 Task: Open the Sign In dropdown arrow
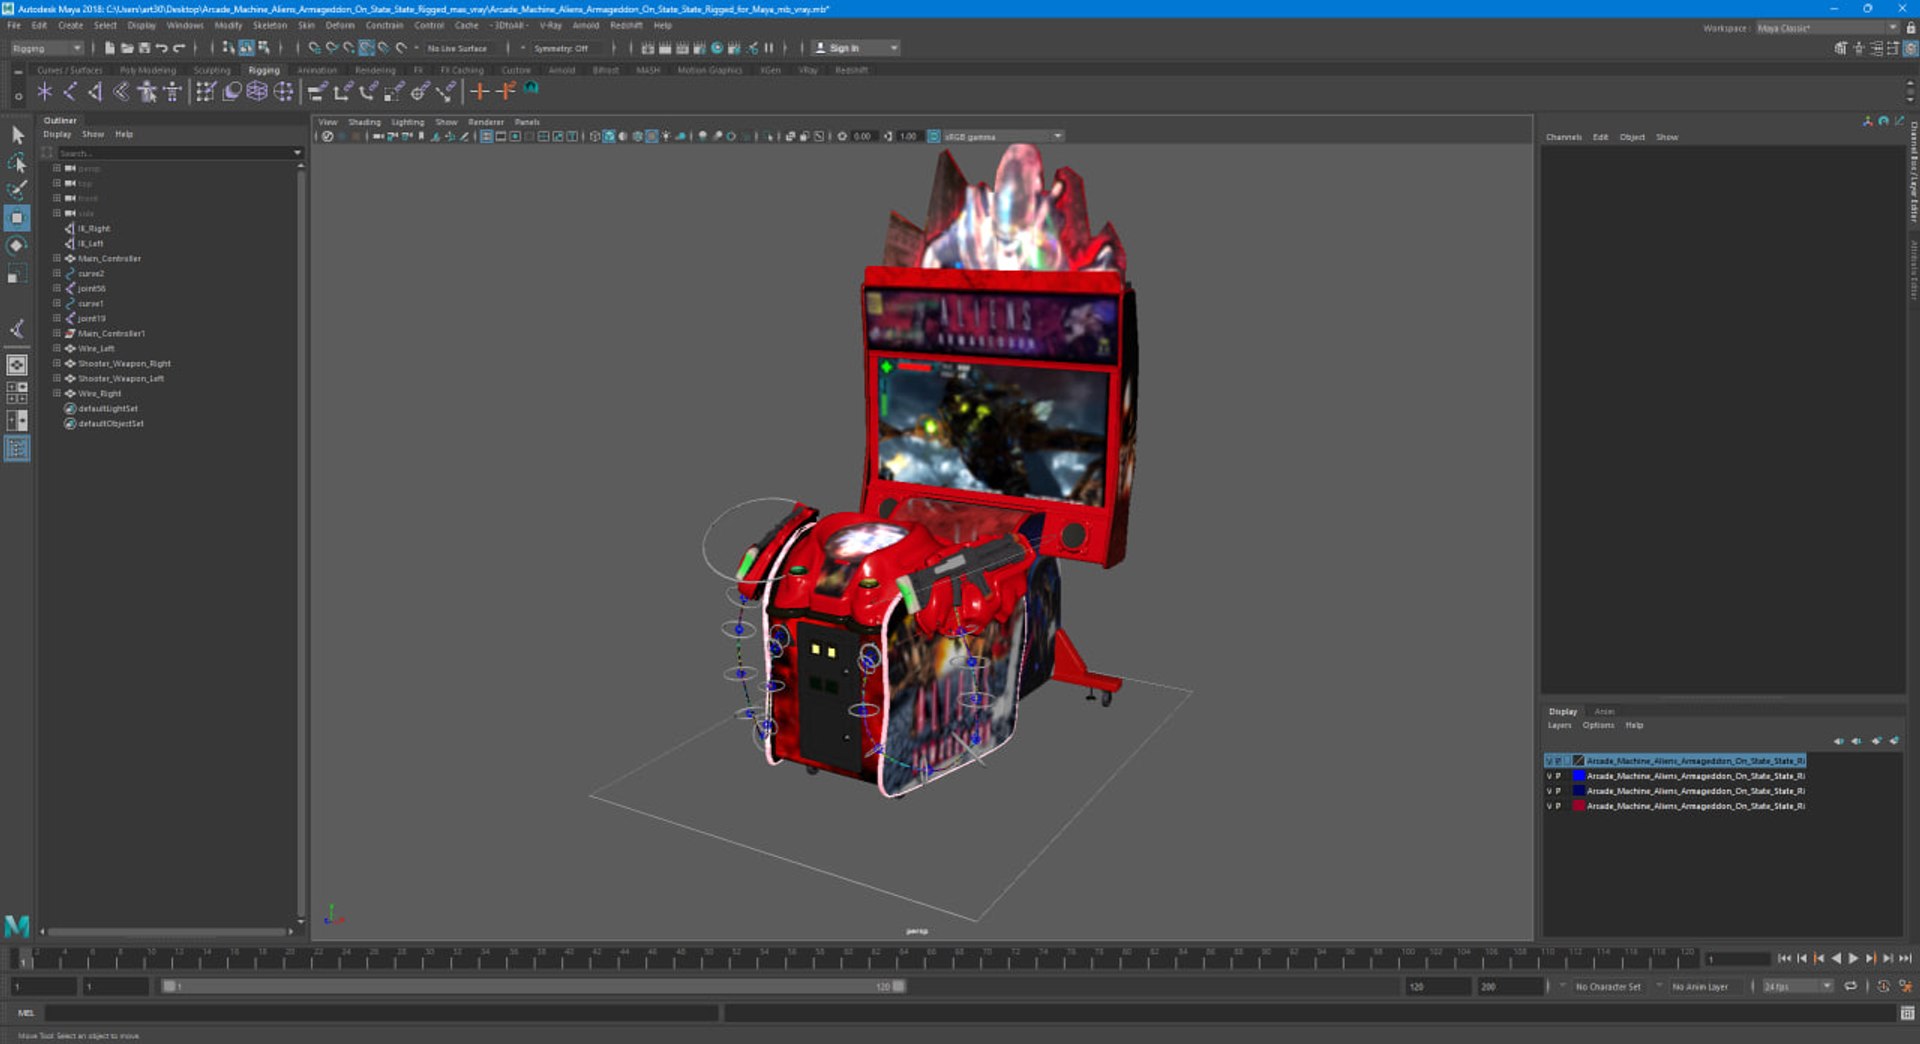[894, 48]
